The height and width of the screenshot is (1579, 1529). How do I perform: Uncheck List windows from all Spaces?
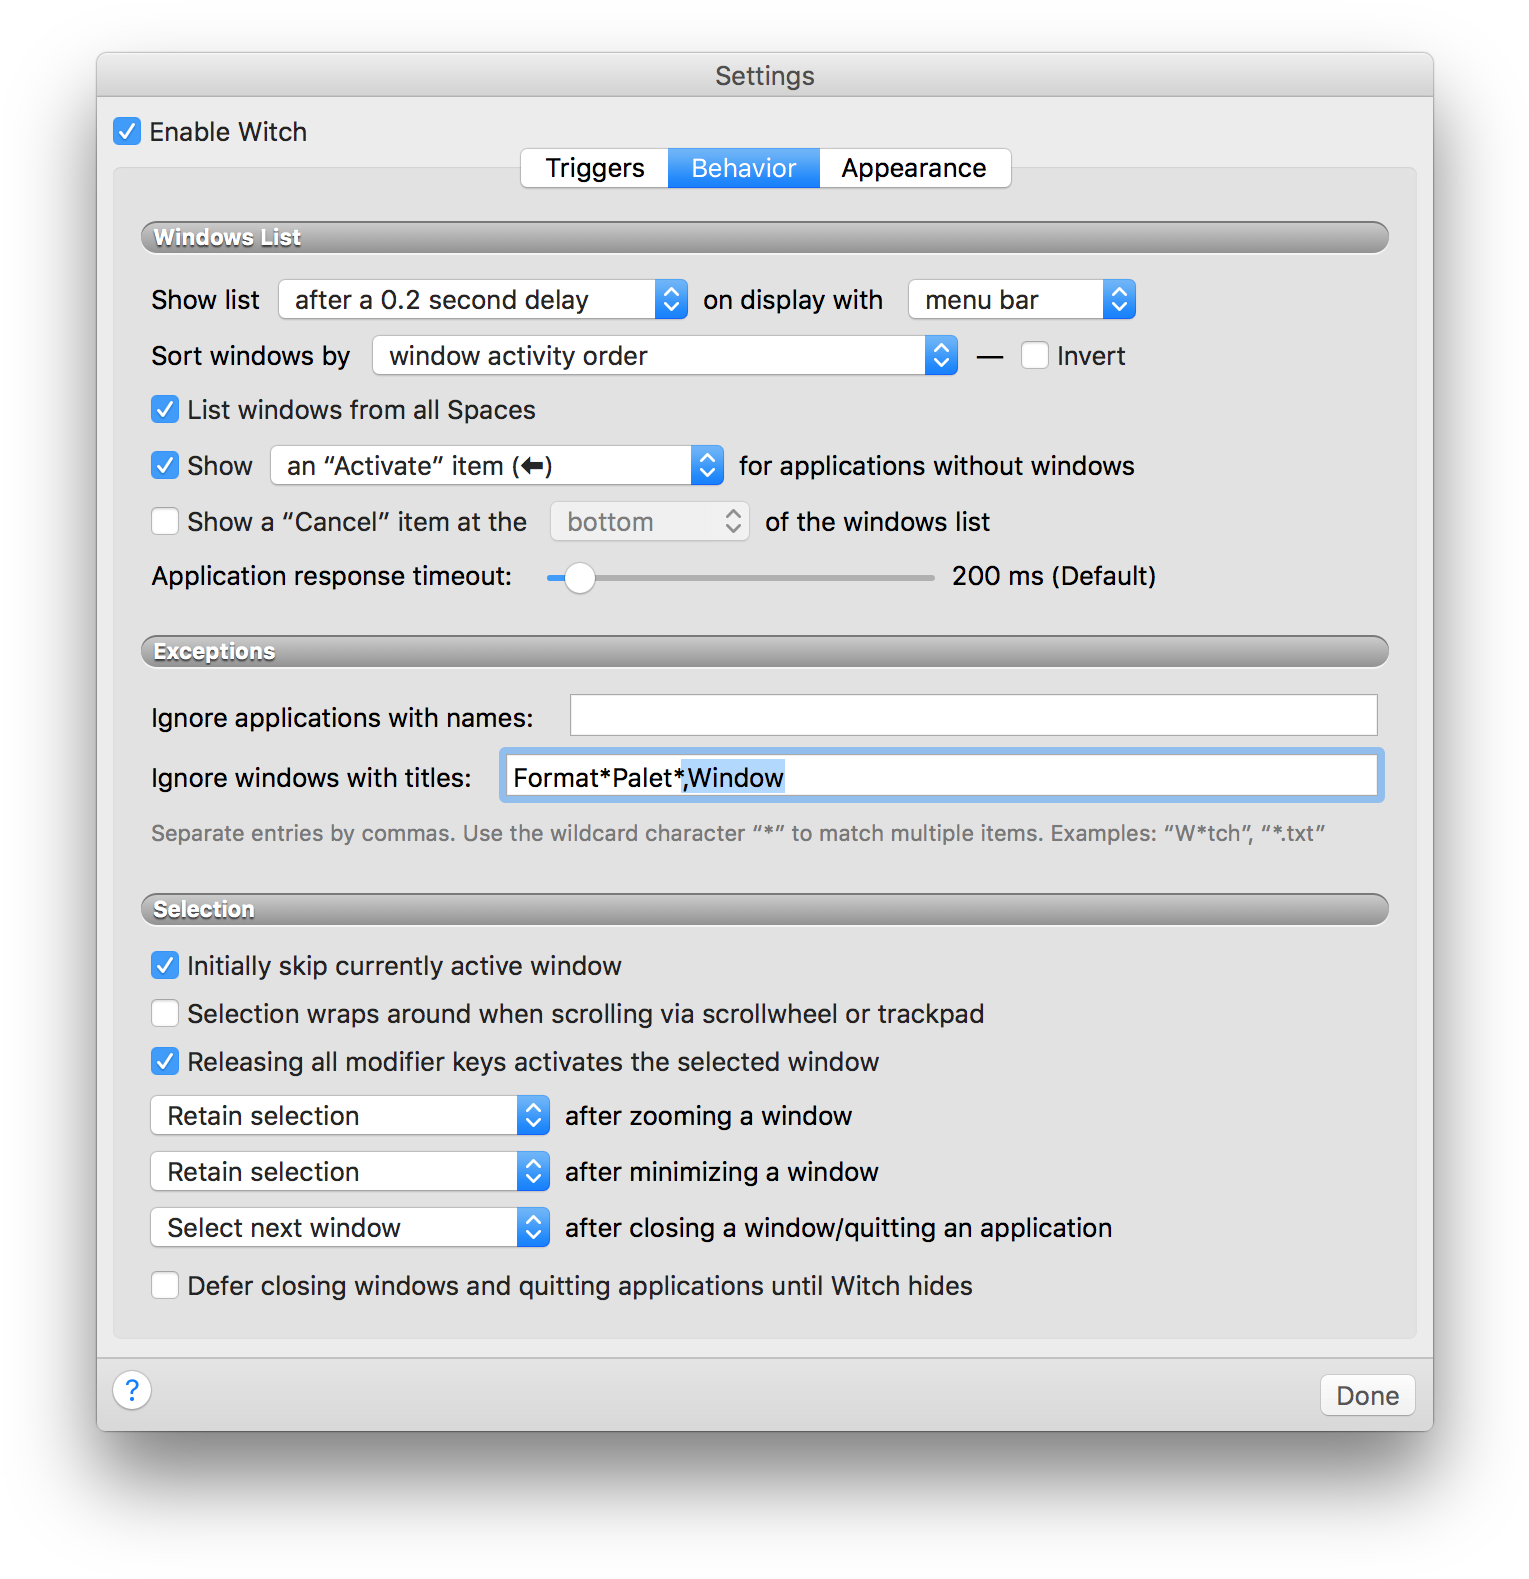coord(165,409)
